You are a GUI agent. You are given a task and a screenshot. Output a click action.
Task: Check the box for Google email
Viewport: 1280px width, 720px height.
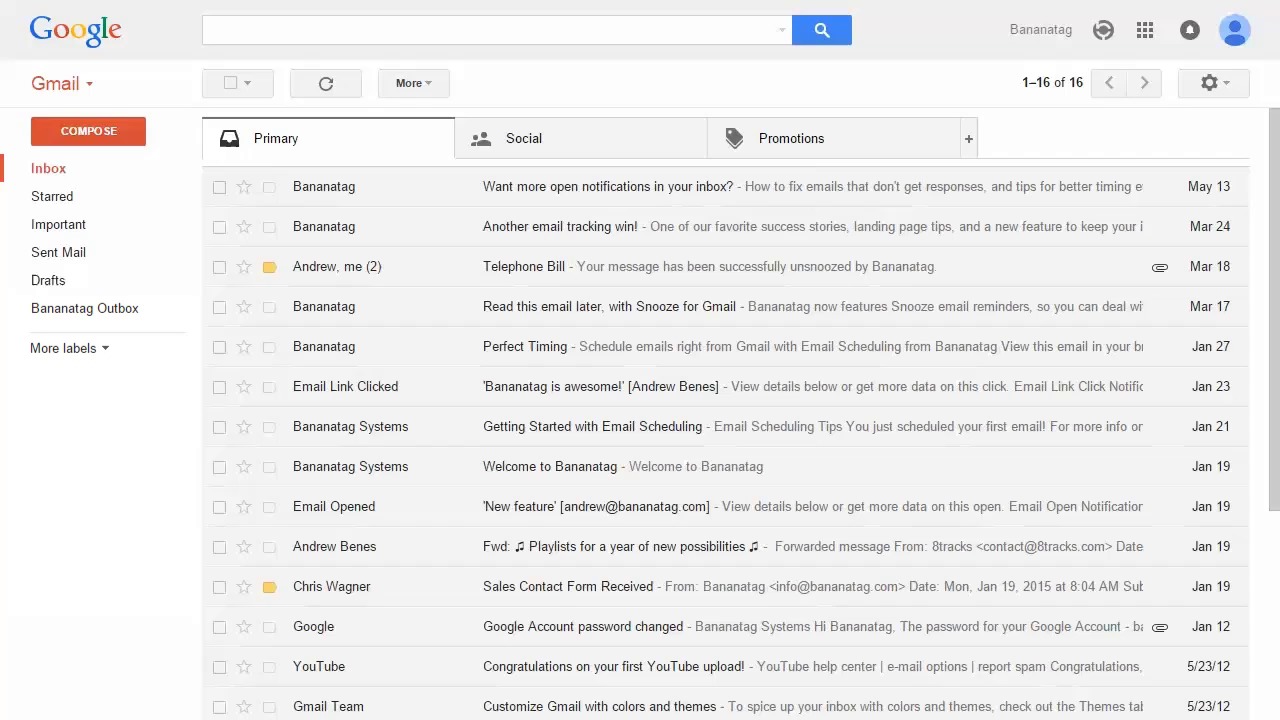219,627
